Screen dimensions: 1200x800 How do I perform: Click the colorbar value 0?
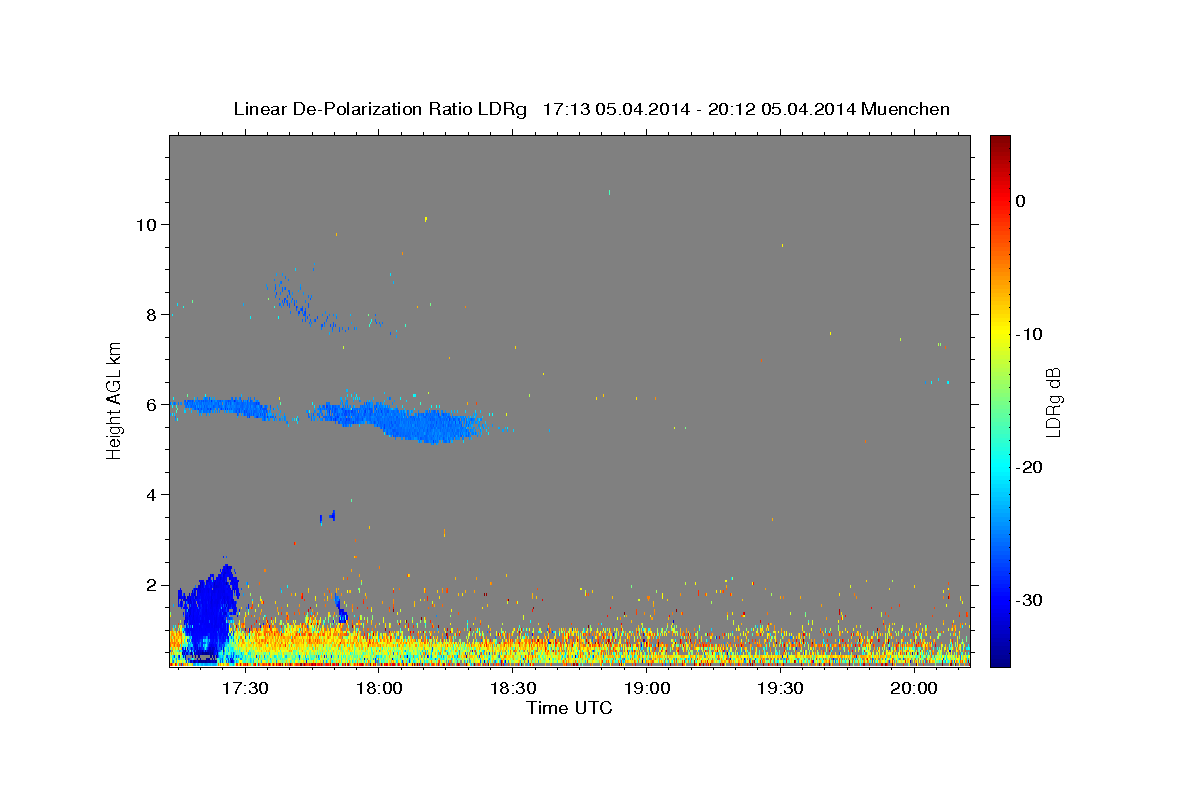1021,201
